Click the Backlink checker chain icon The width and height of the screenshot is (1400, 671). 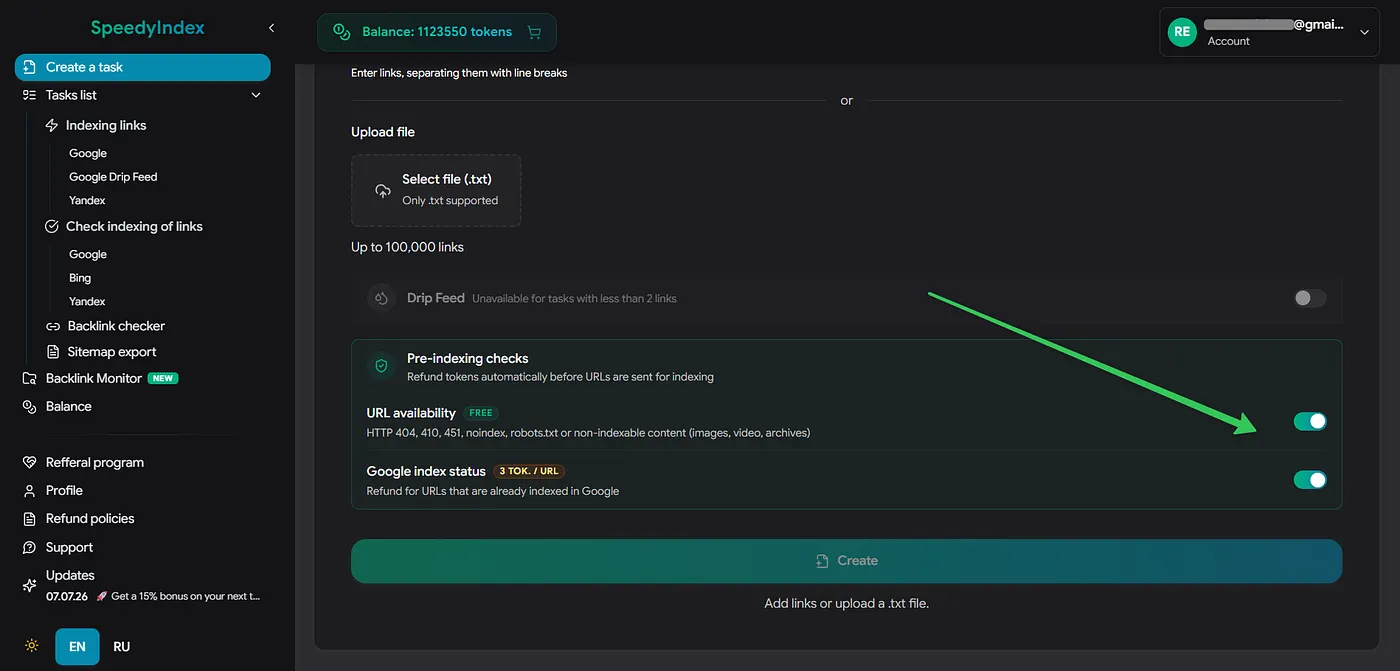[x=54, y=326]
